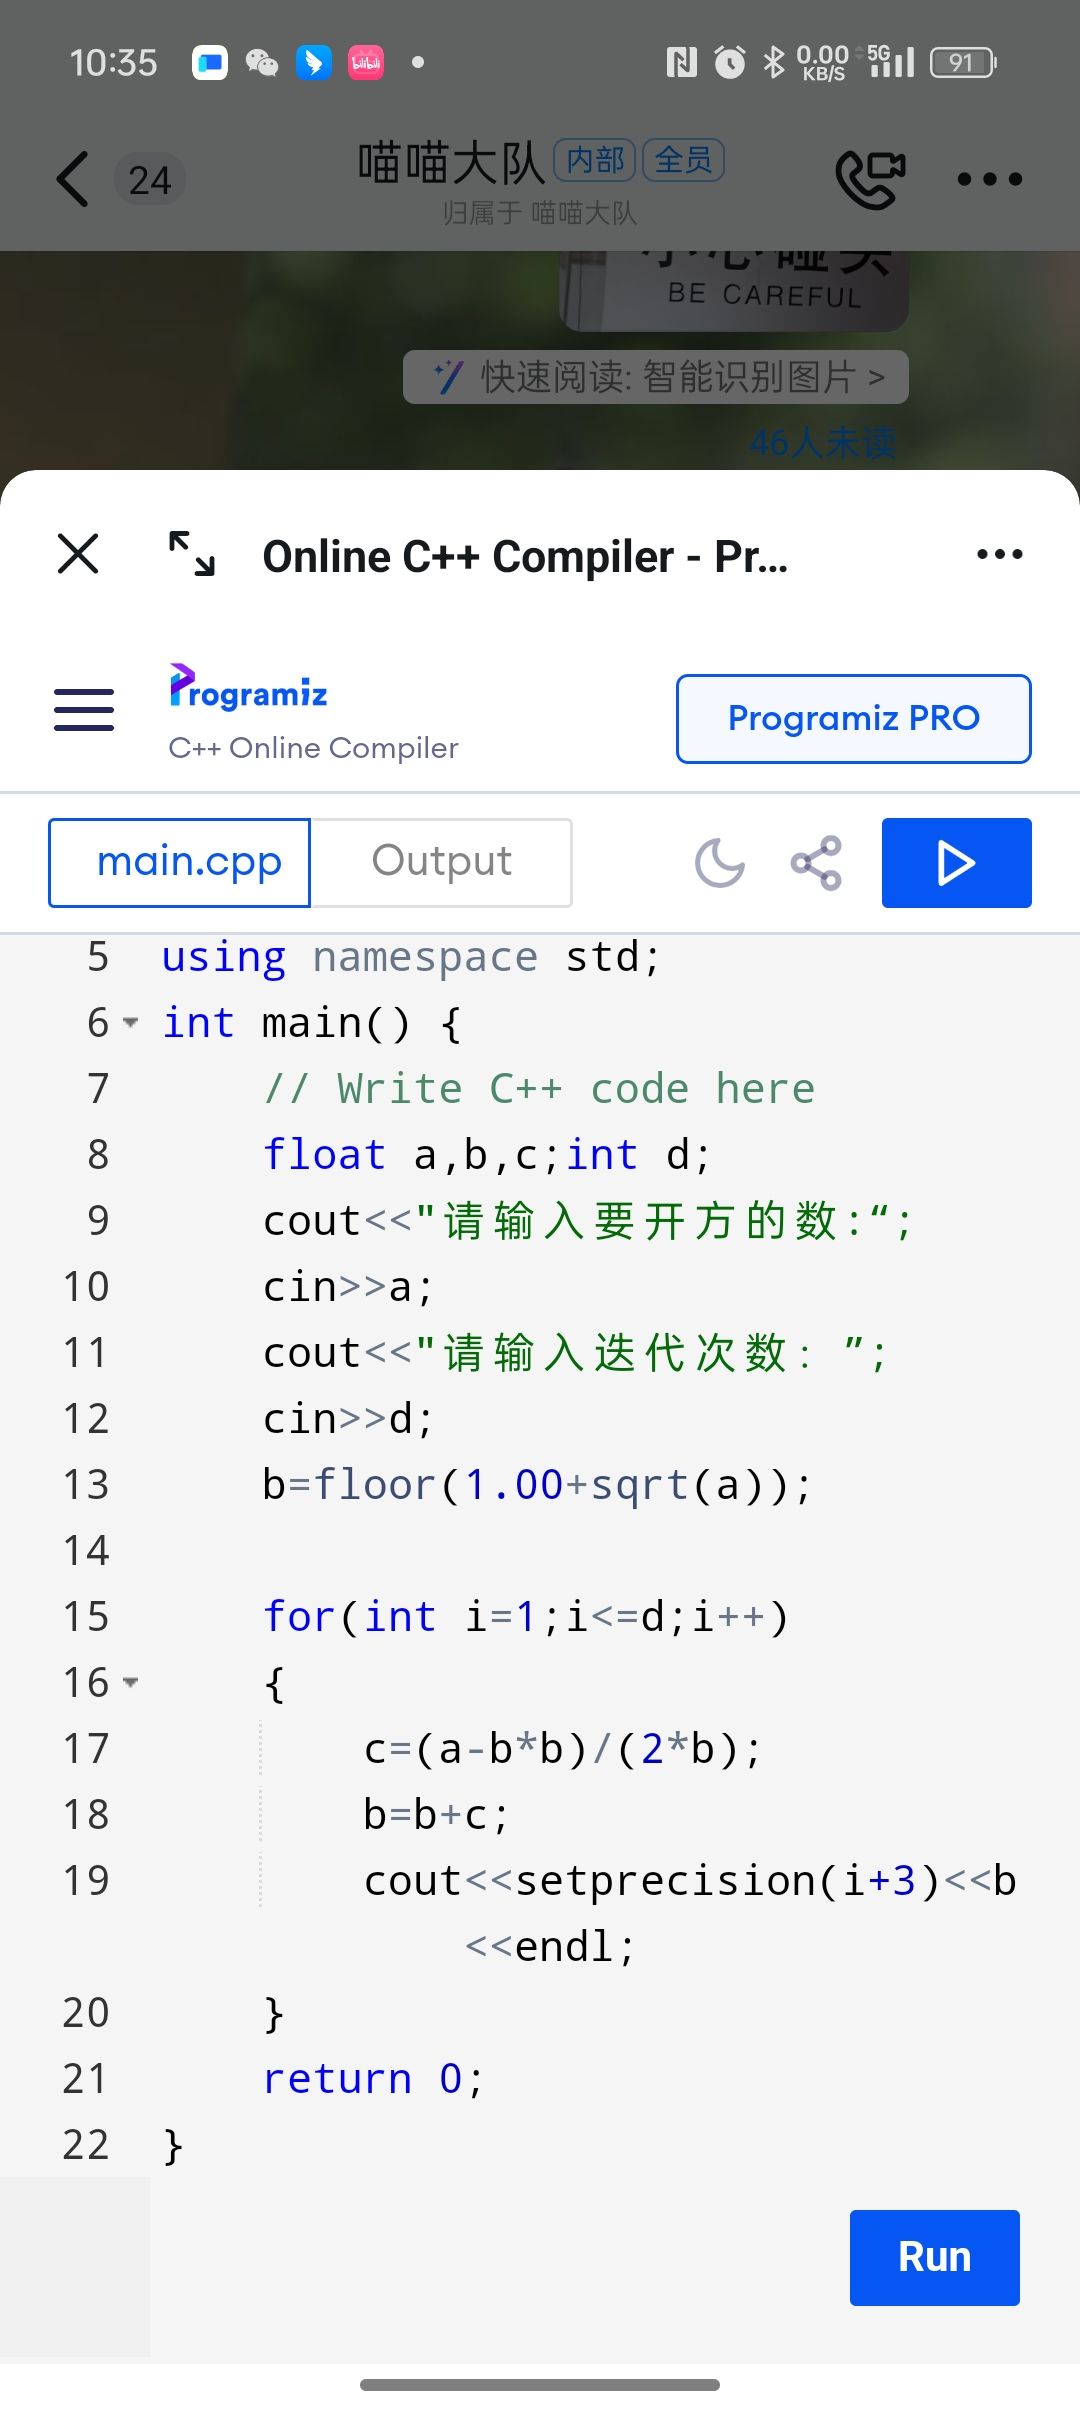Image resolution: width=1080 pixels, height=2412 pixels.
Task: Open the chat more options menu
Action: (x=989, y=180)
